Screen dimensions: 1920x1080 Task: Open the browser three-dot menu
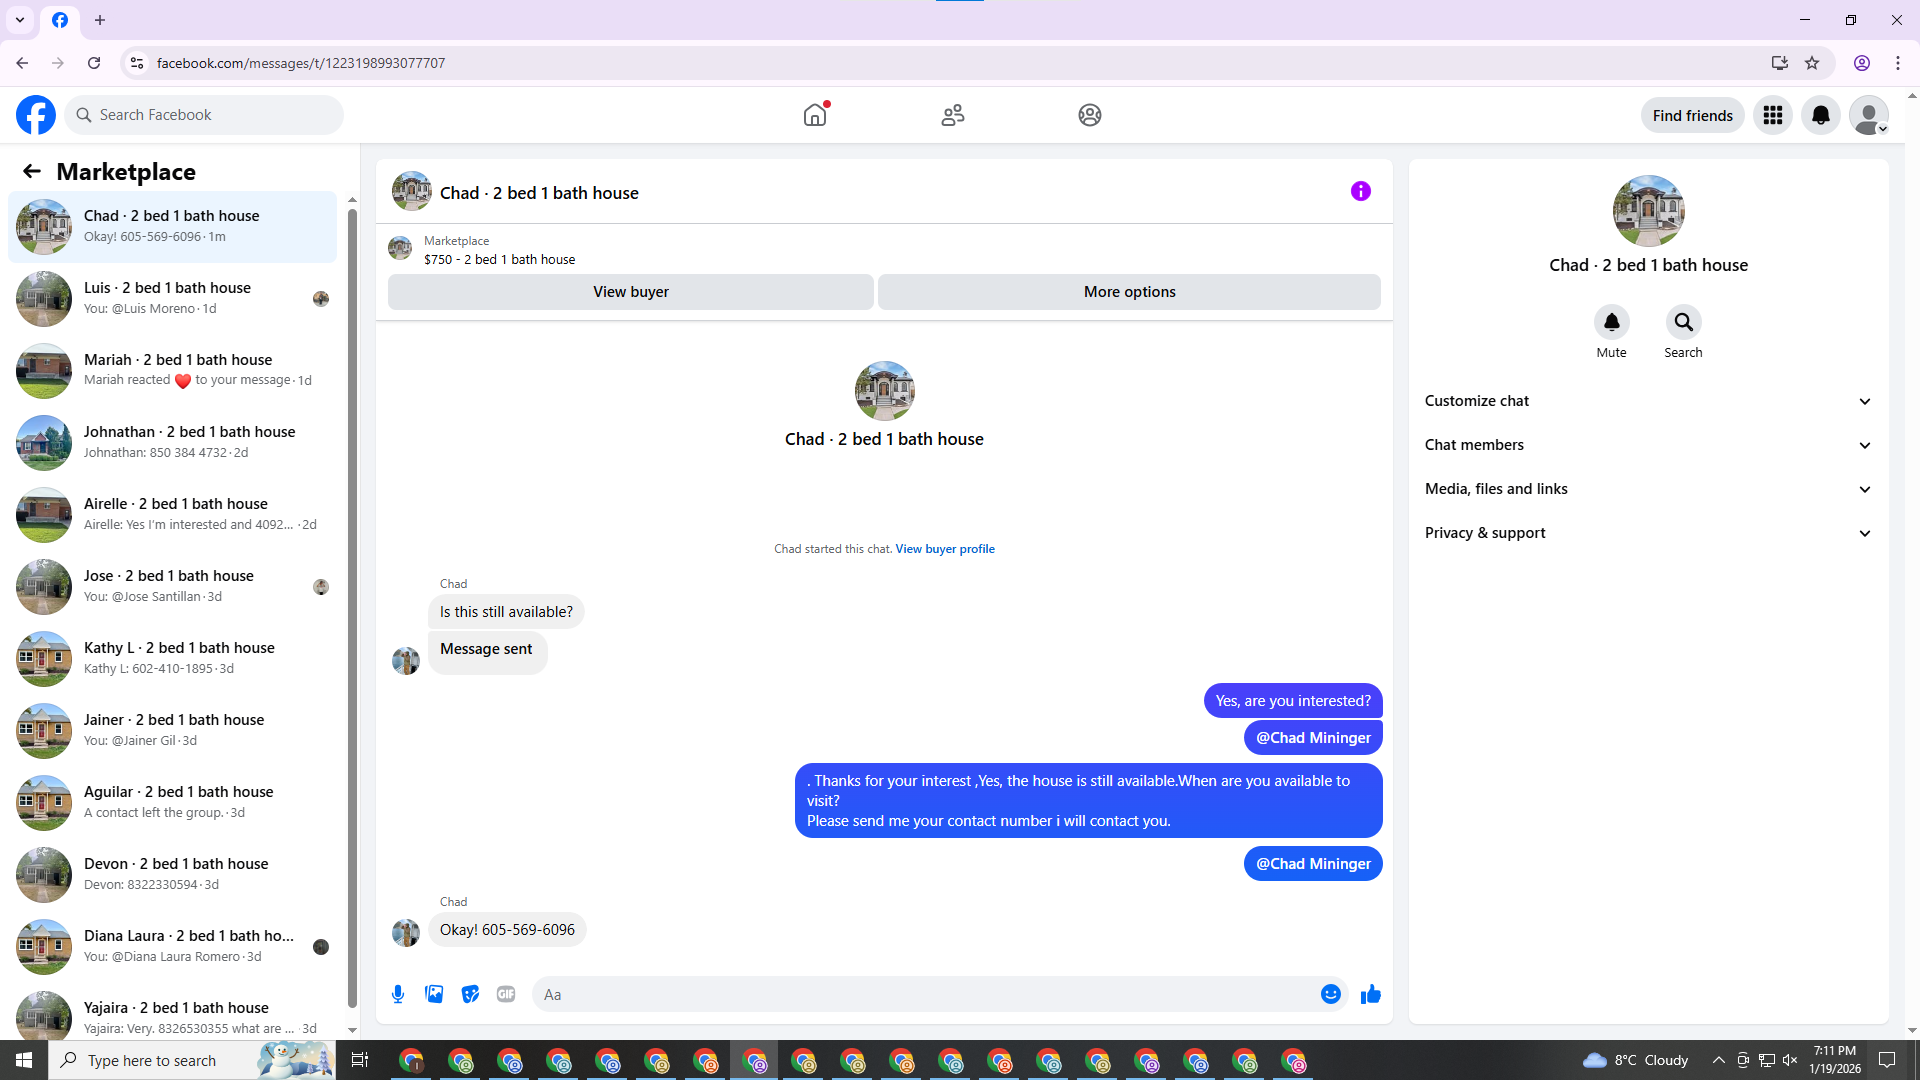coord(1898,63)
